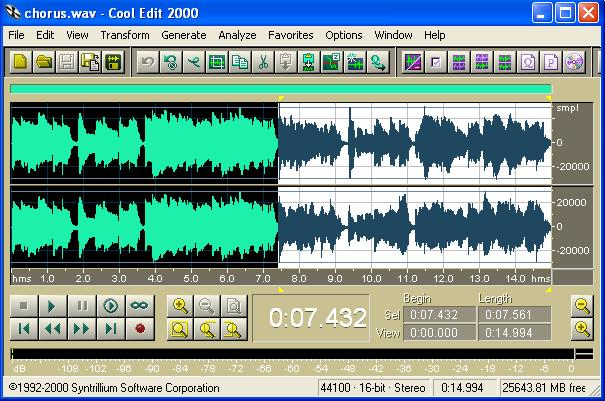Click the Save As disk-with-page icon

[x=90, y=62]
